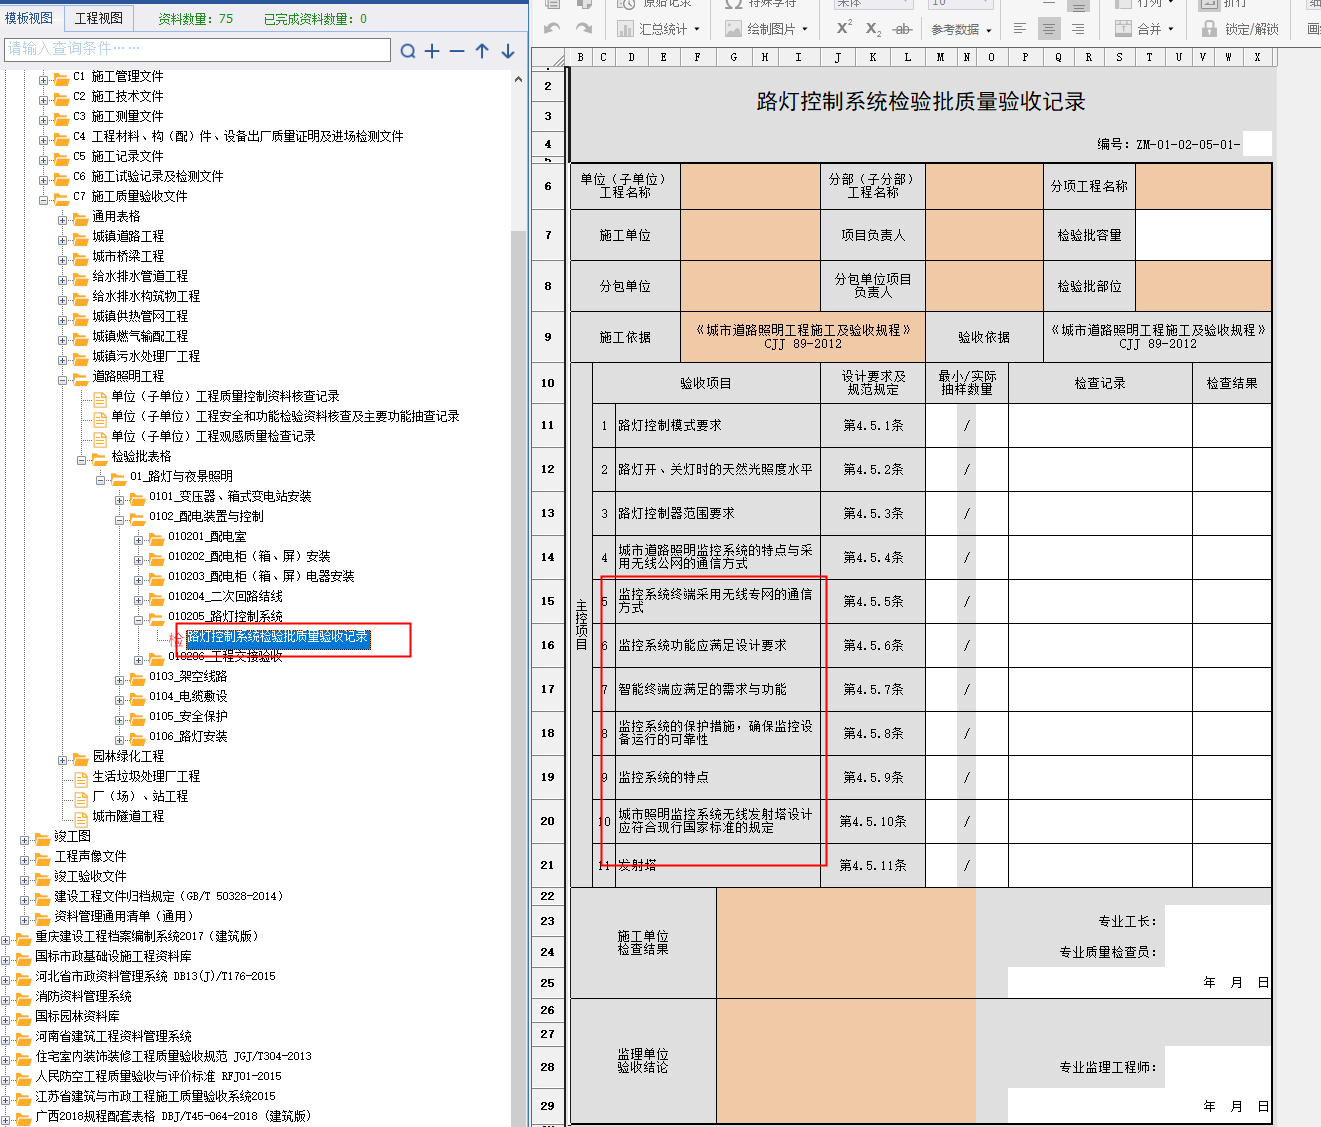Click the 施工单位检查结果 orange cell
1321x1127 pixels.
tap(846, 943)
